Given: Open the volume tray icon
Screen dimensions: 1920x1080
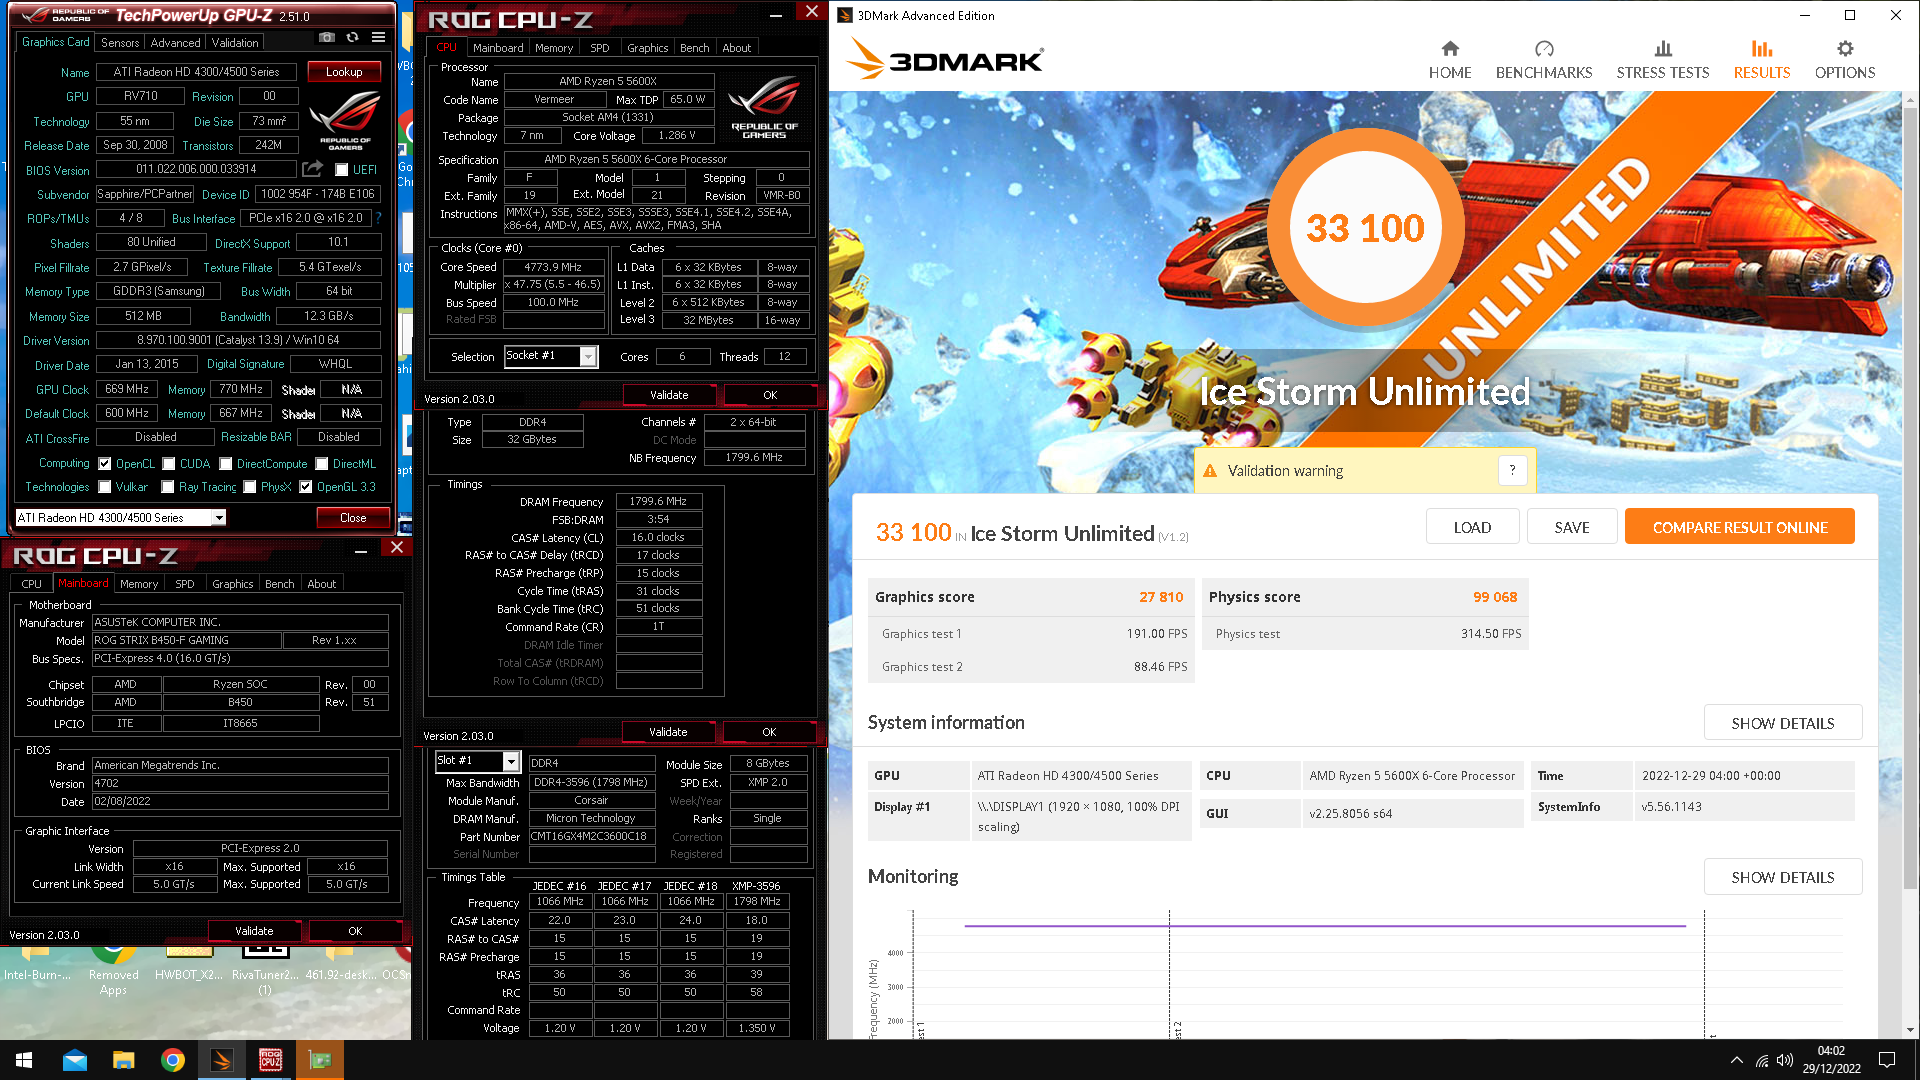Looking at the screenshot, I should point(1785,1060).
